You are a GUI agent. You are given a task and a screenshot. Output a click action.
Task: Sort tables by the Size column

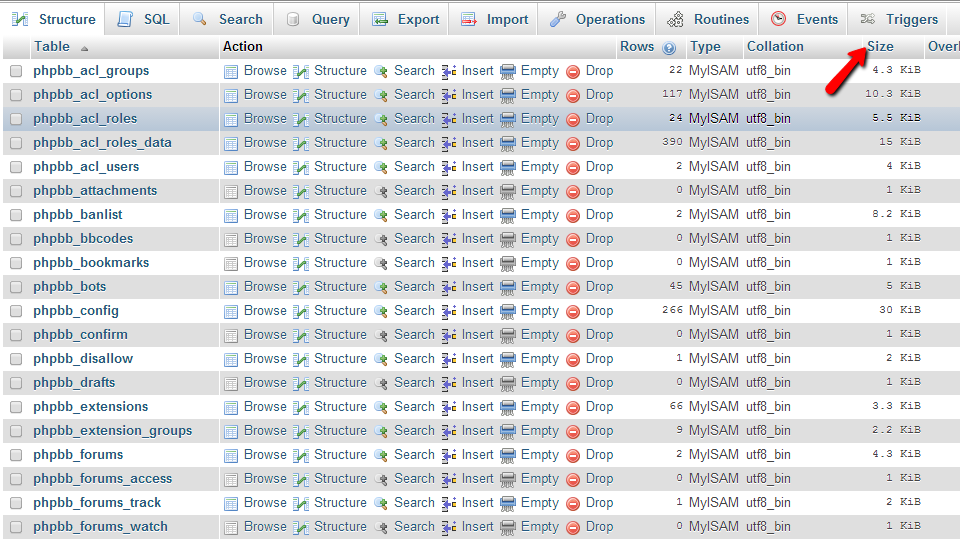[x=880, y=46]
